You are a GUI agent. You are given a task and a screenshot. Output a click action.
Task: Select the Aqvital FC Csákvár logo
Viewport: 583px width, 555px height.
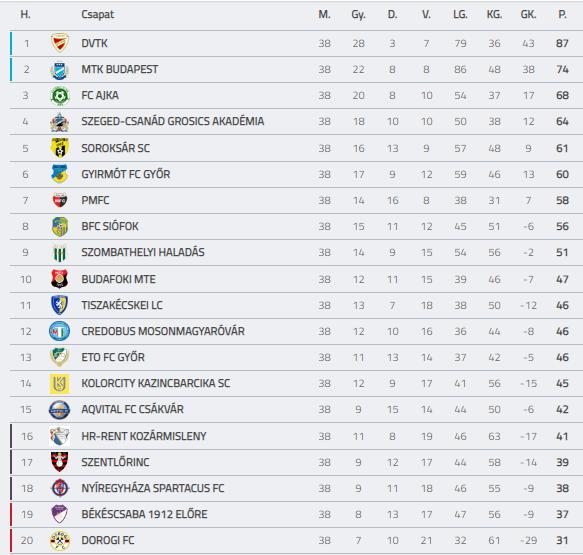(x=59, y=410)
